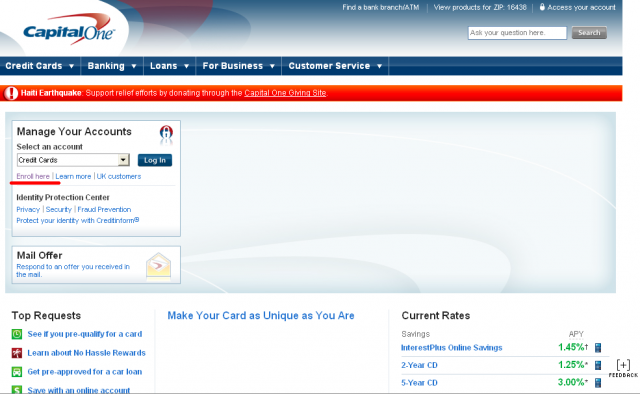The image size is (640, 394).
Task: Open Find a bank branch/ATM link
Action: point(381,7)
